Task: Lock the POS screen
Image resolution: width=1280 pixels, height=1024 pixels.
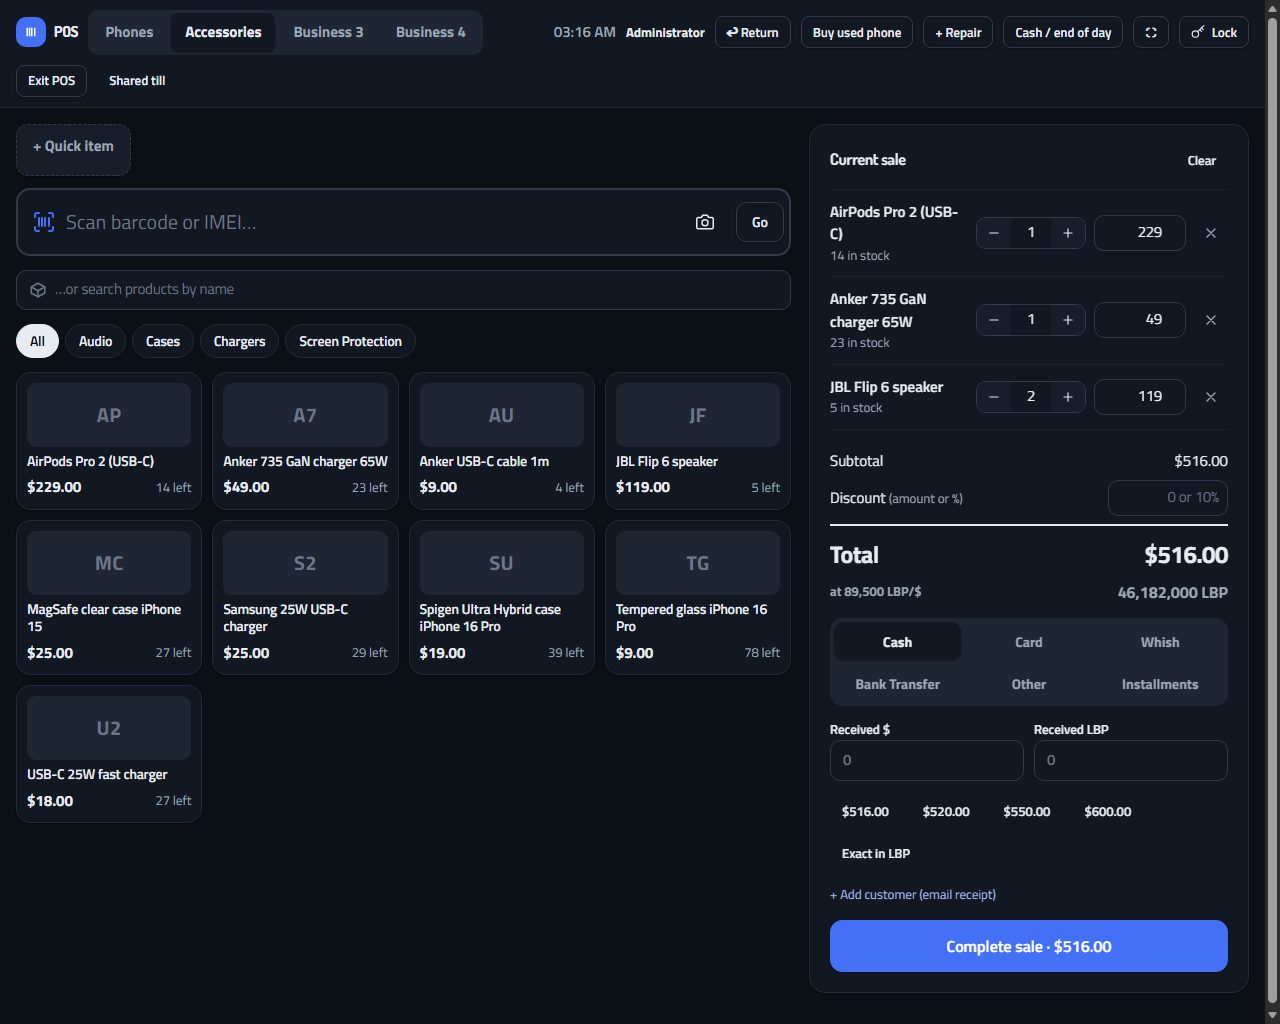Action: coord(1214,32)
